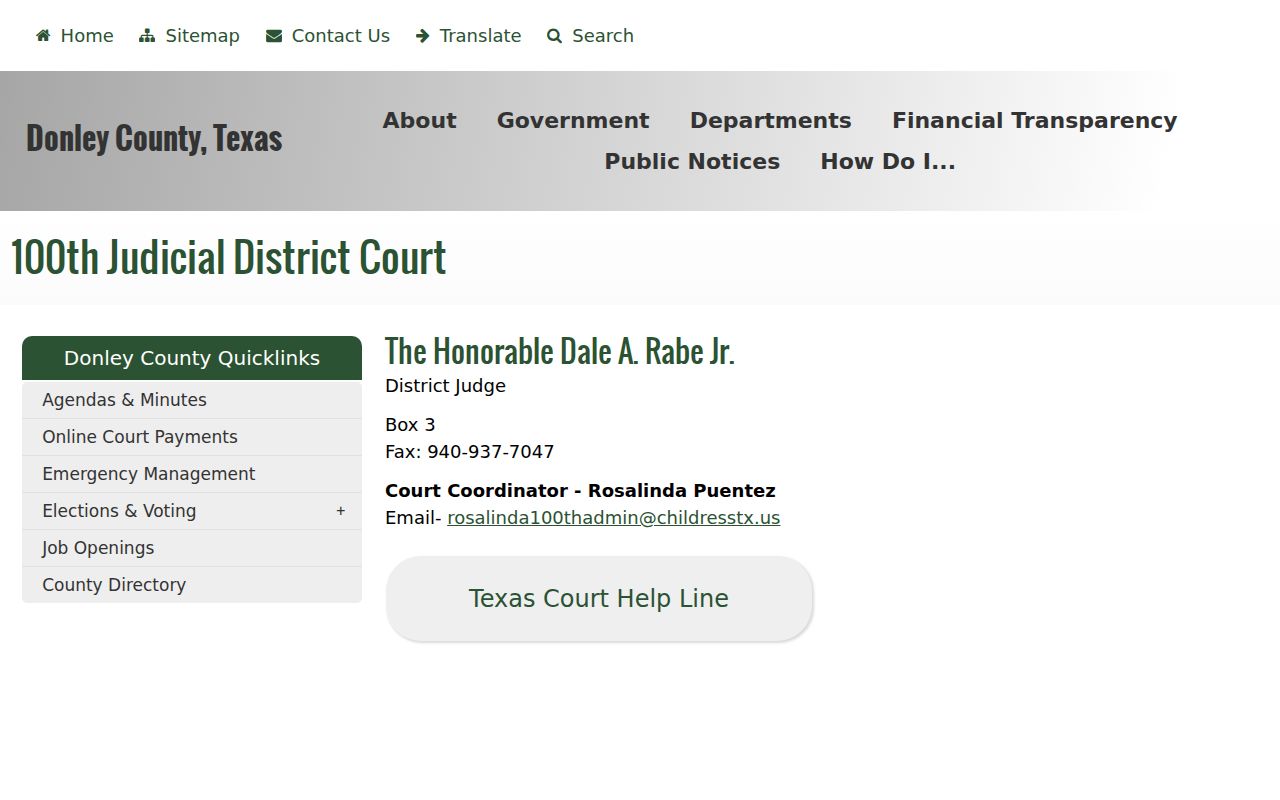The width and height of the screenshot is (1280, 800).
Task: Select the Sitemap text link
Action: (202, 36)
